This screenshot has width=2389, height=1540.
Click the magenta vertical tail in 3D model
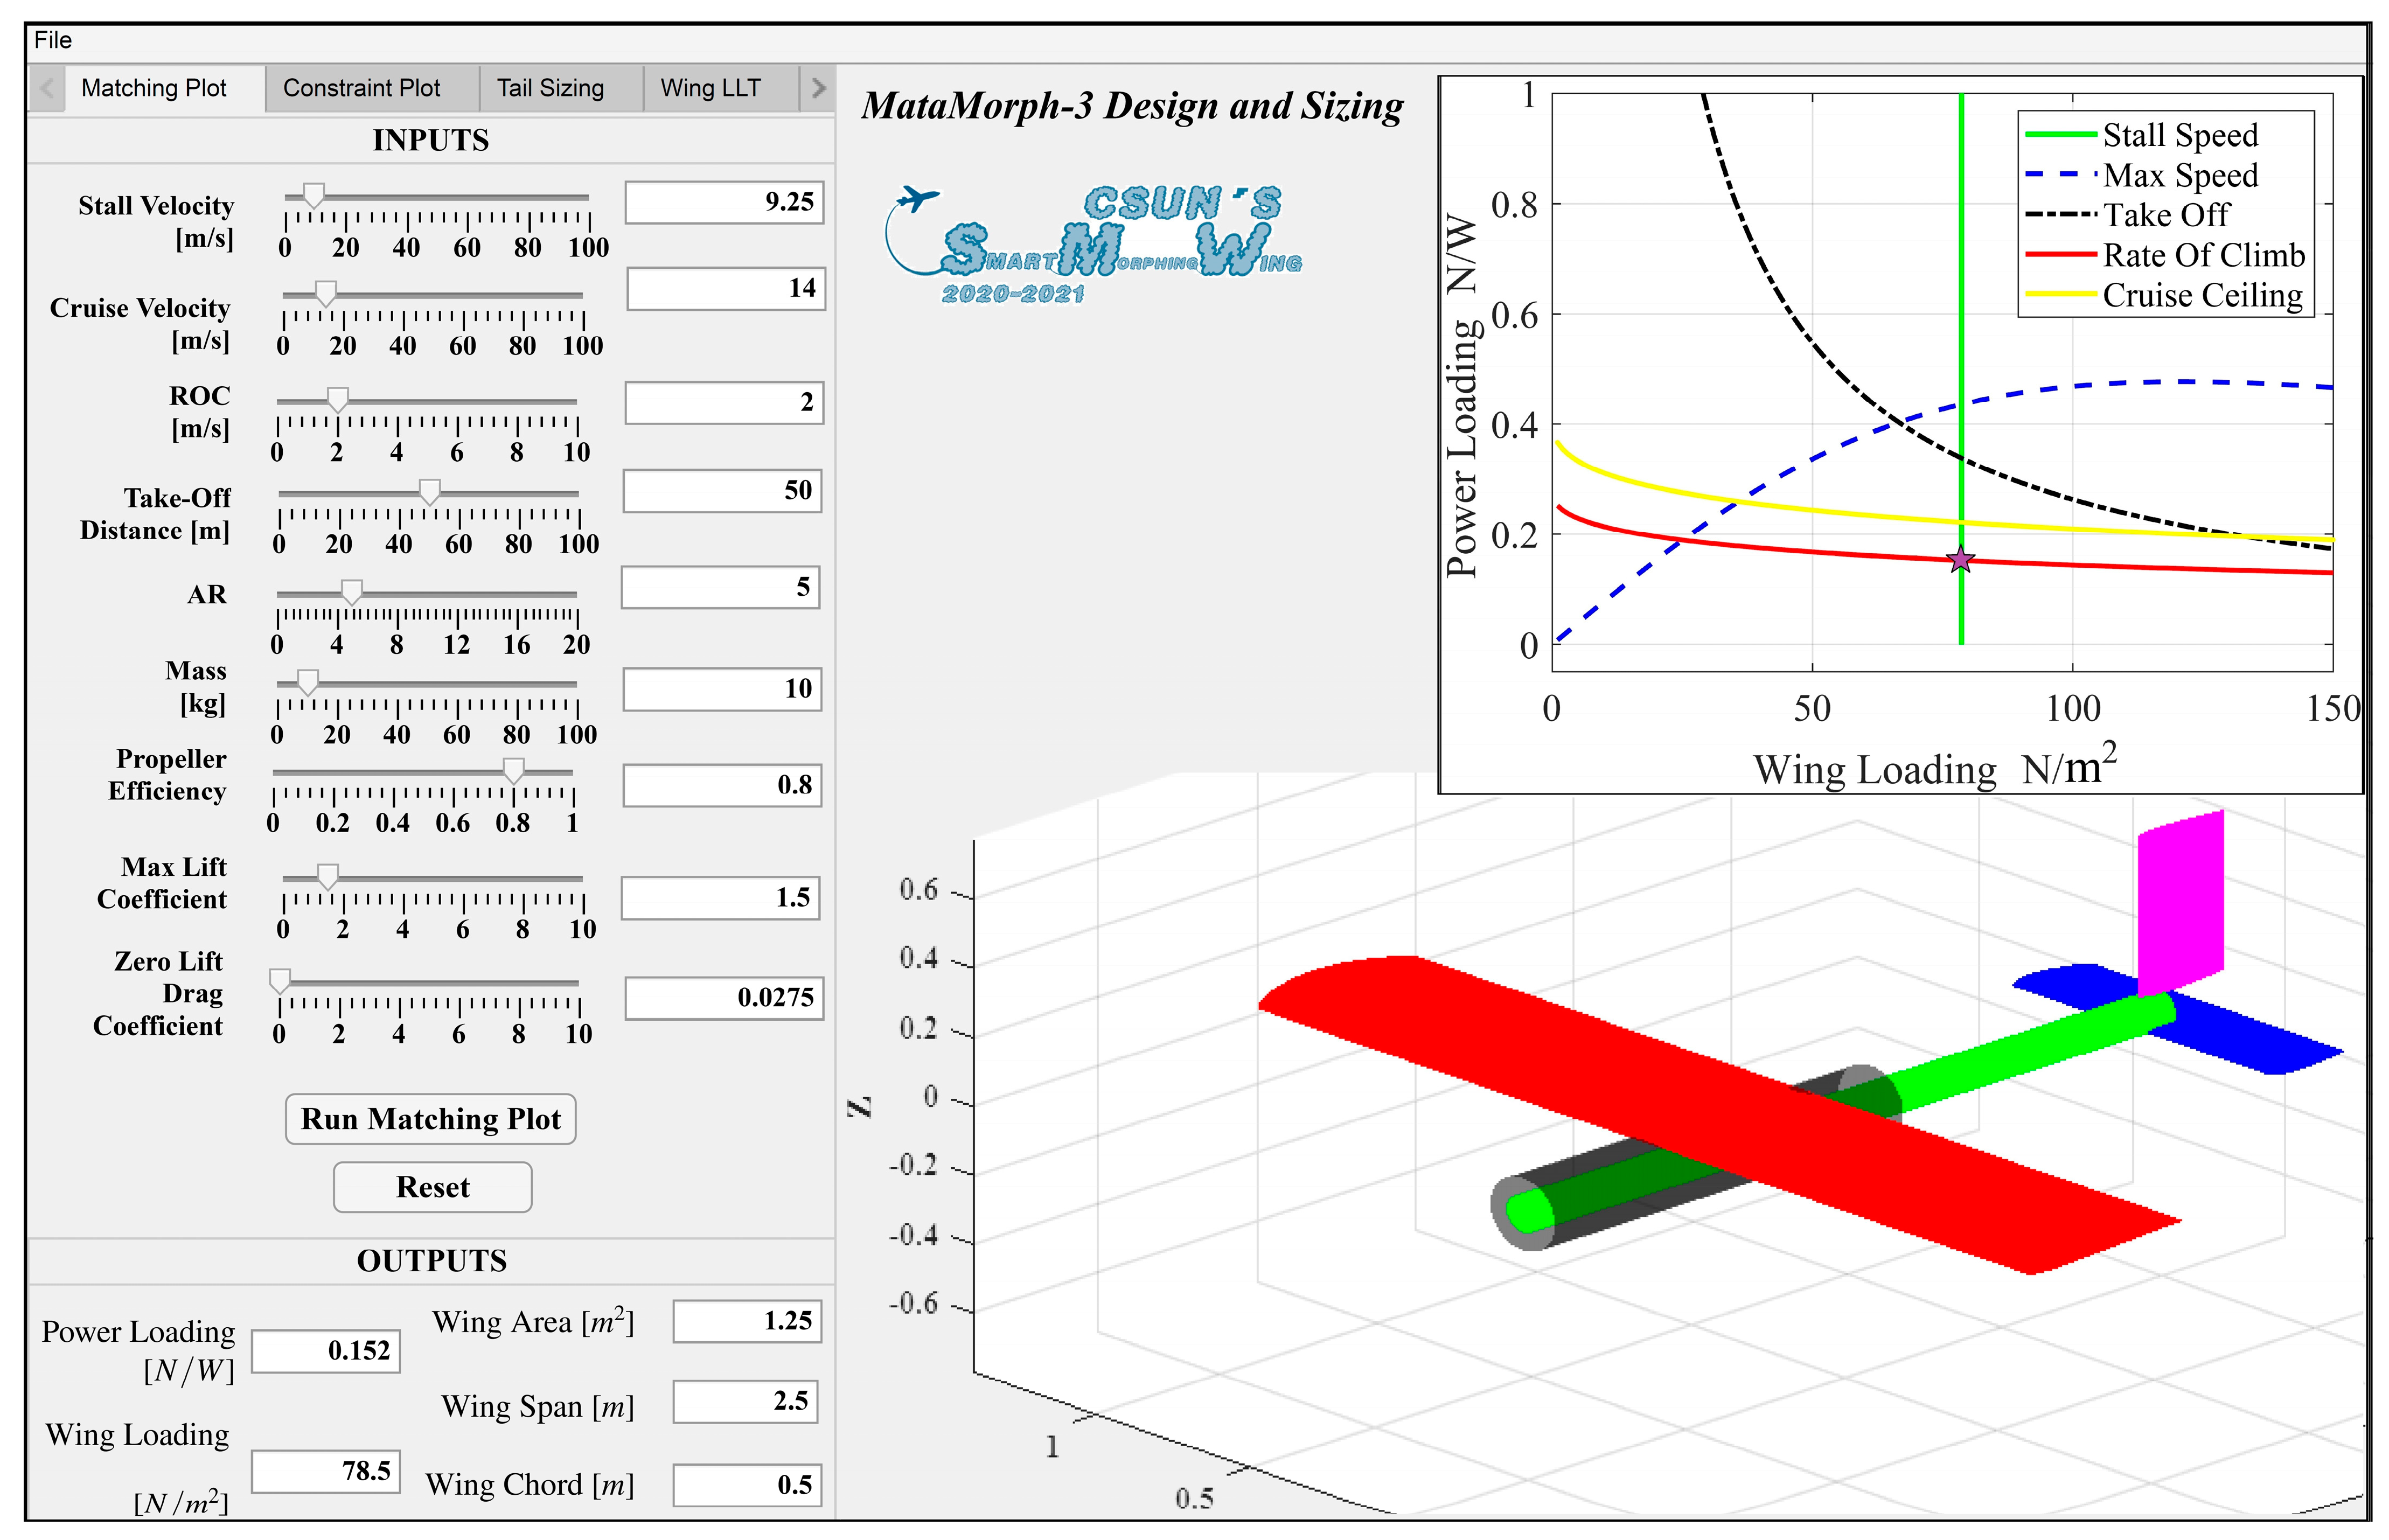tap(2180, 900)
